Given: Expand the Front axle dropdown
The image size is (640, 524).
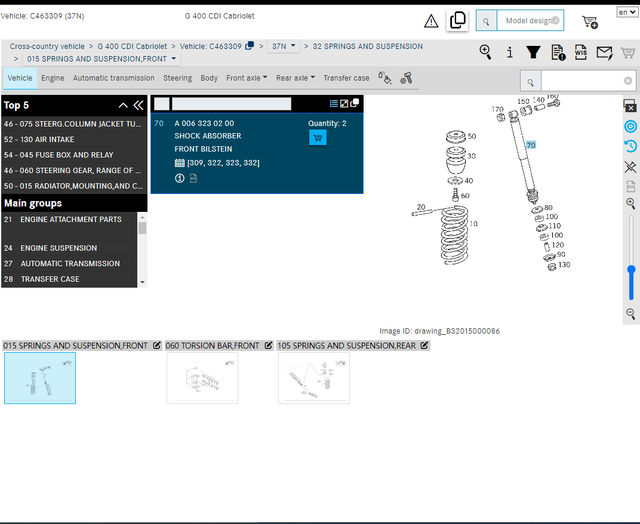Looking at the screenshot, I should pos(247,78).
